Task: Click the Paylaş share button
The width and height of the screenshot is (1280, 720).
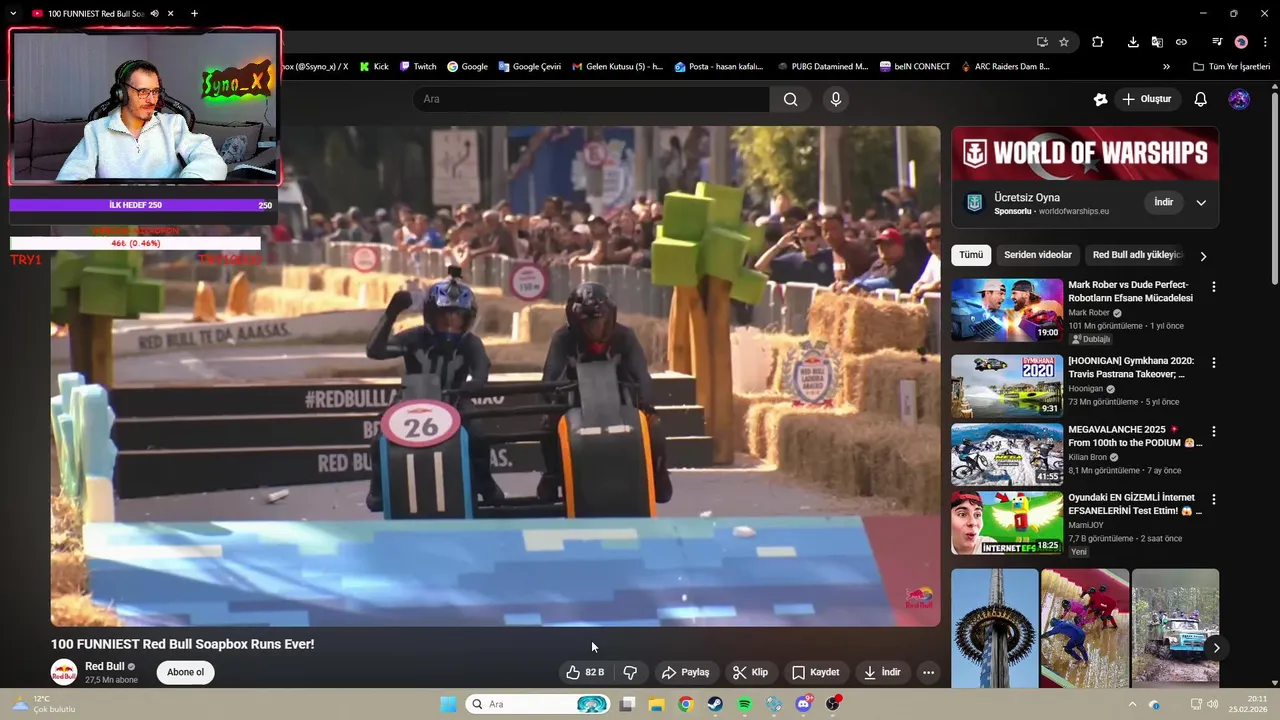Action: 686,672
